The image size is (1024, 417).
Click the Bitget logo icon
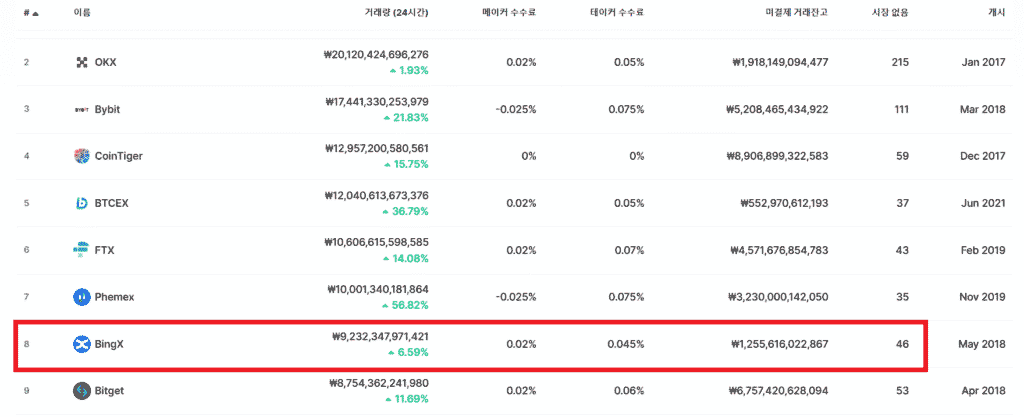82,391
